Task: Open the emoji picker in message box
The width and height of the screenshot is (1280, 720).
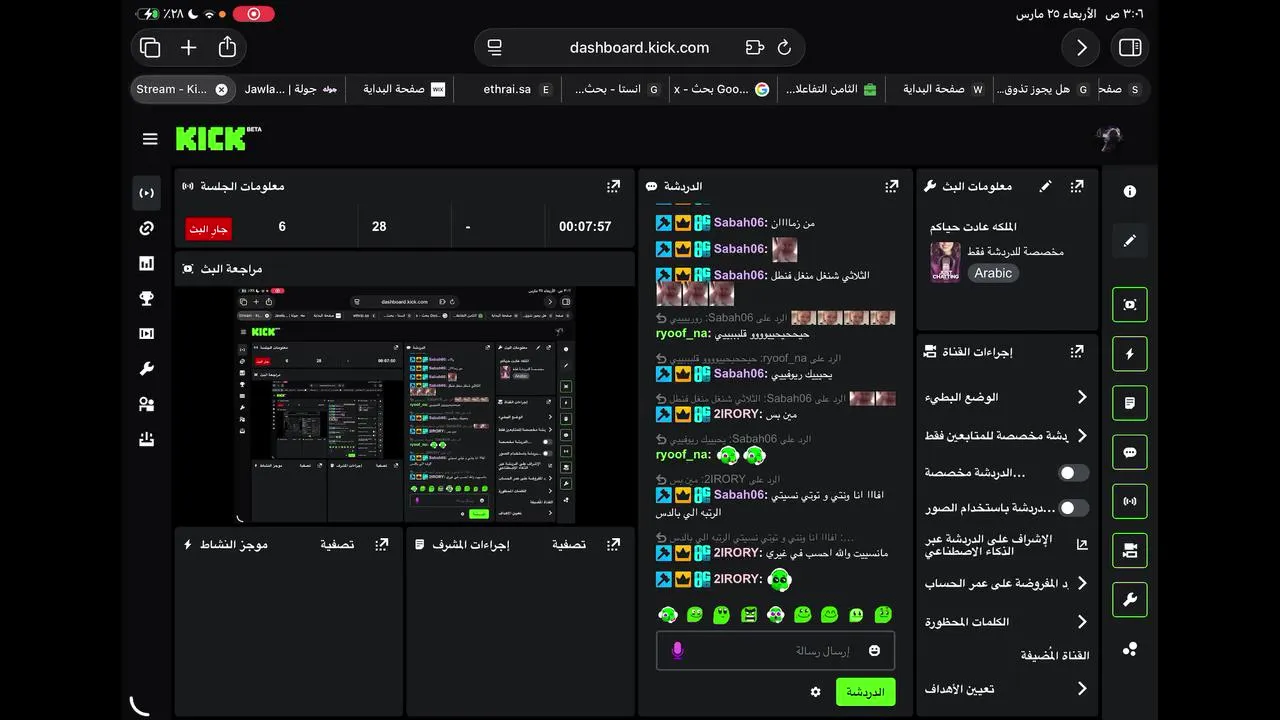Action: click(x=875, y=651)
